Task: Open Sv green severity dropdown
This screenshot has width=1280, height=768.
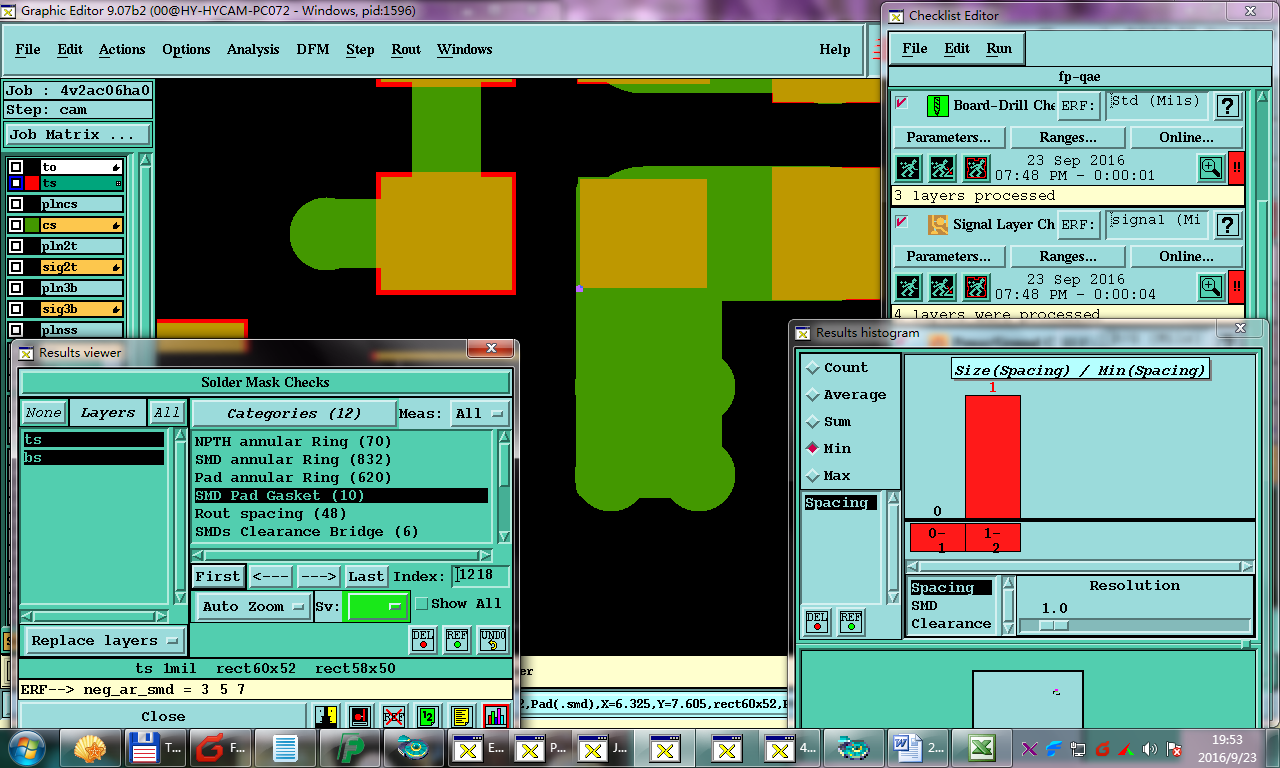Action: point(376,606)
